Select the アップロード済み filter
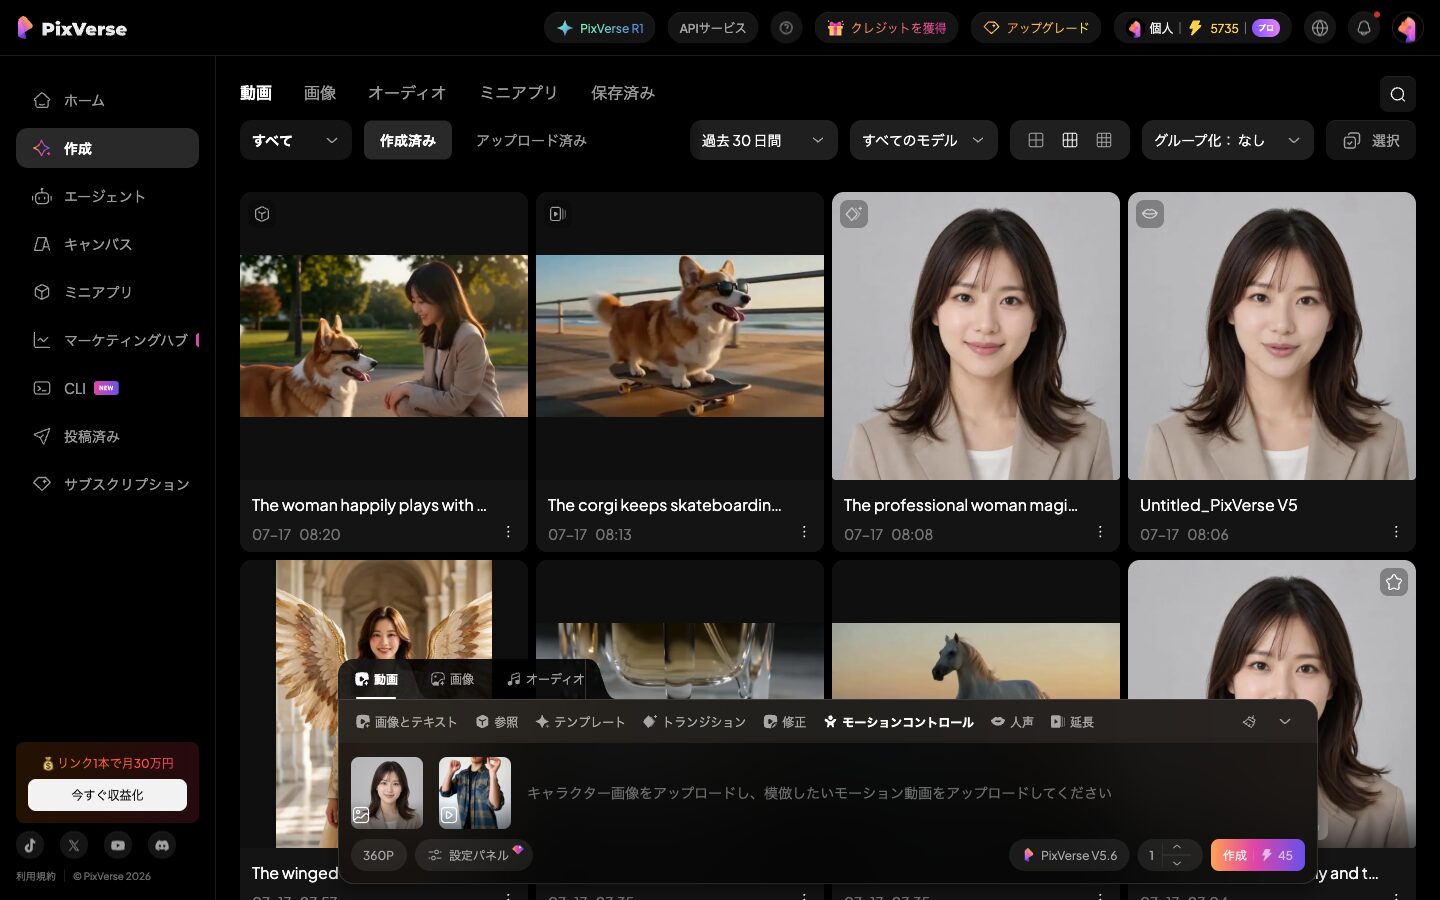Screen dimensions: 1440x900 (x=531, y=140)
